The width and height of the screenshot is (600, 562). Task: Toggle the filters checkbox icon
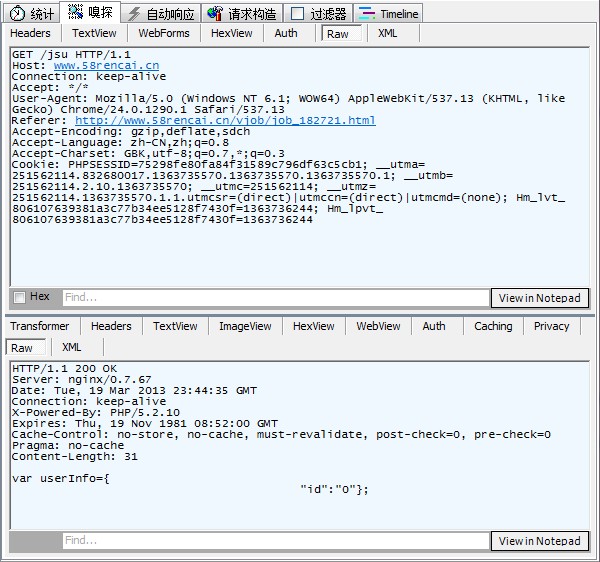[x=297, y=14]
